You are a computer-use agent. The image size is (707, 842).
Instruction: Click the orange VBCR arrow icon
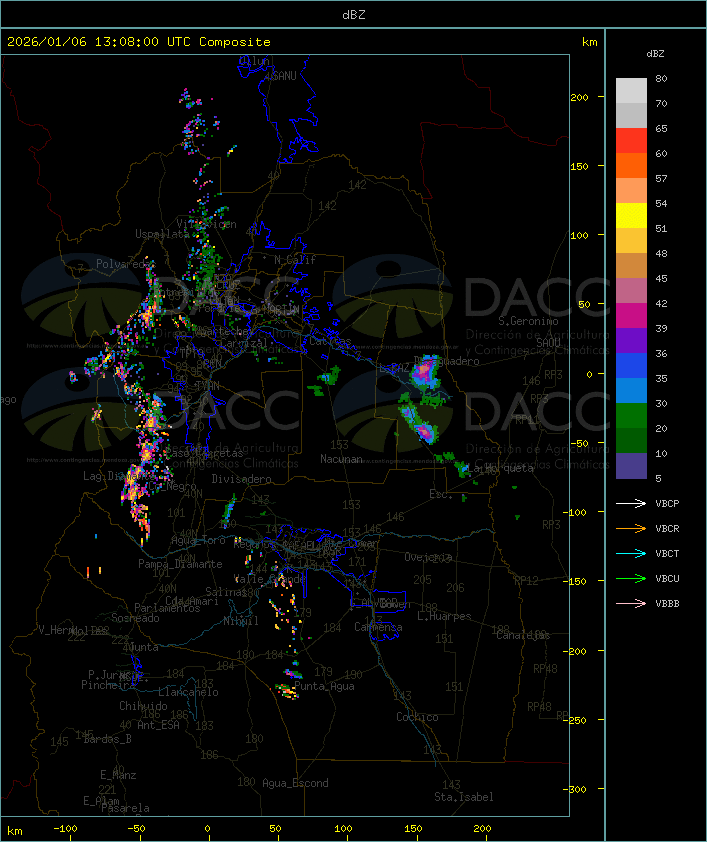(x=631, y=528)
